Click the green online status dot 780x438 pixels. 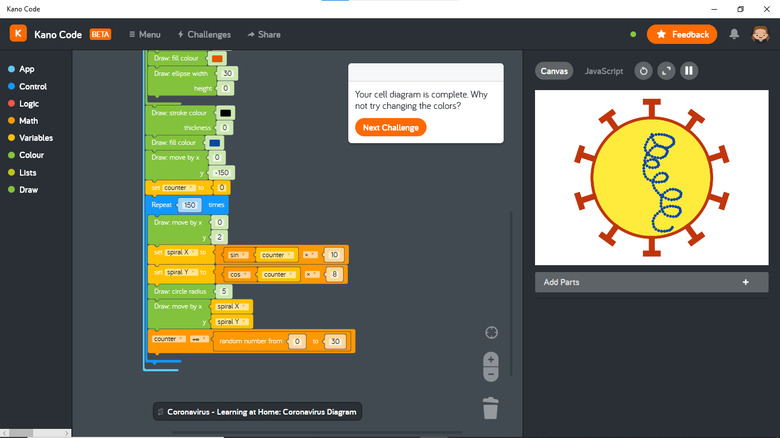633,34
